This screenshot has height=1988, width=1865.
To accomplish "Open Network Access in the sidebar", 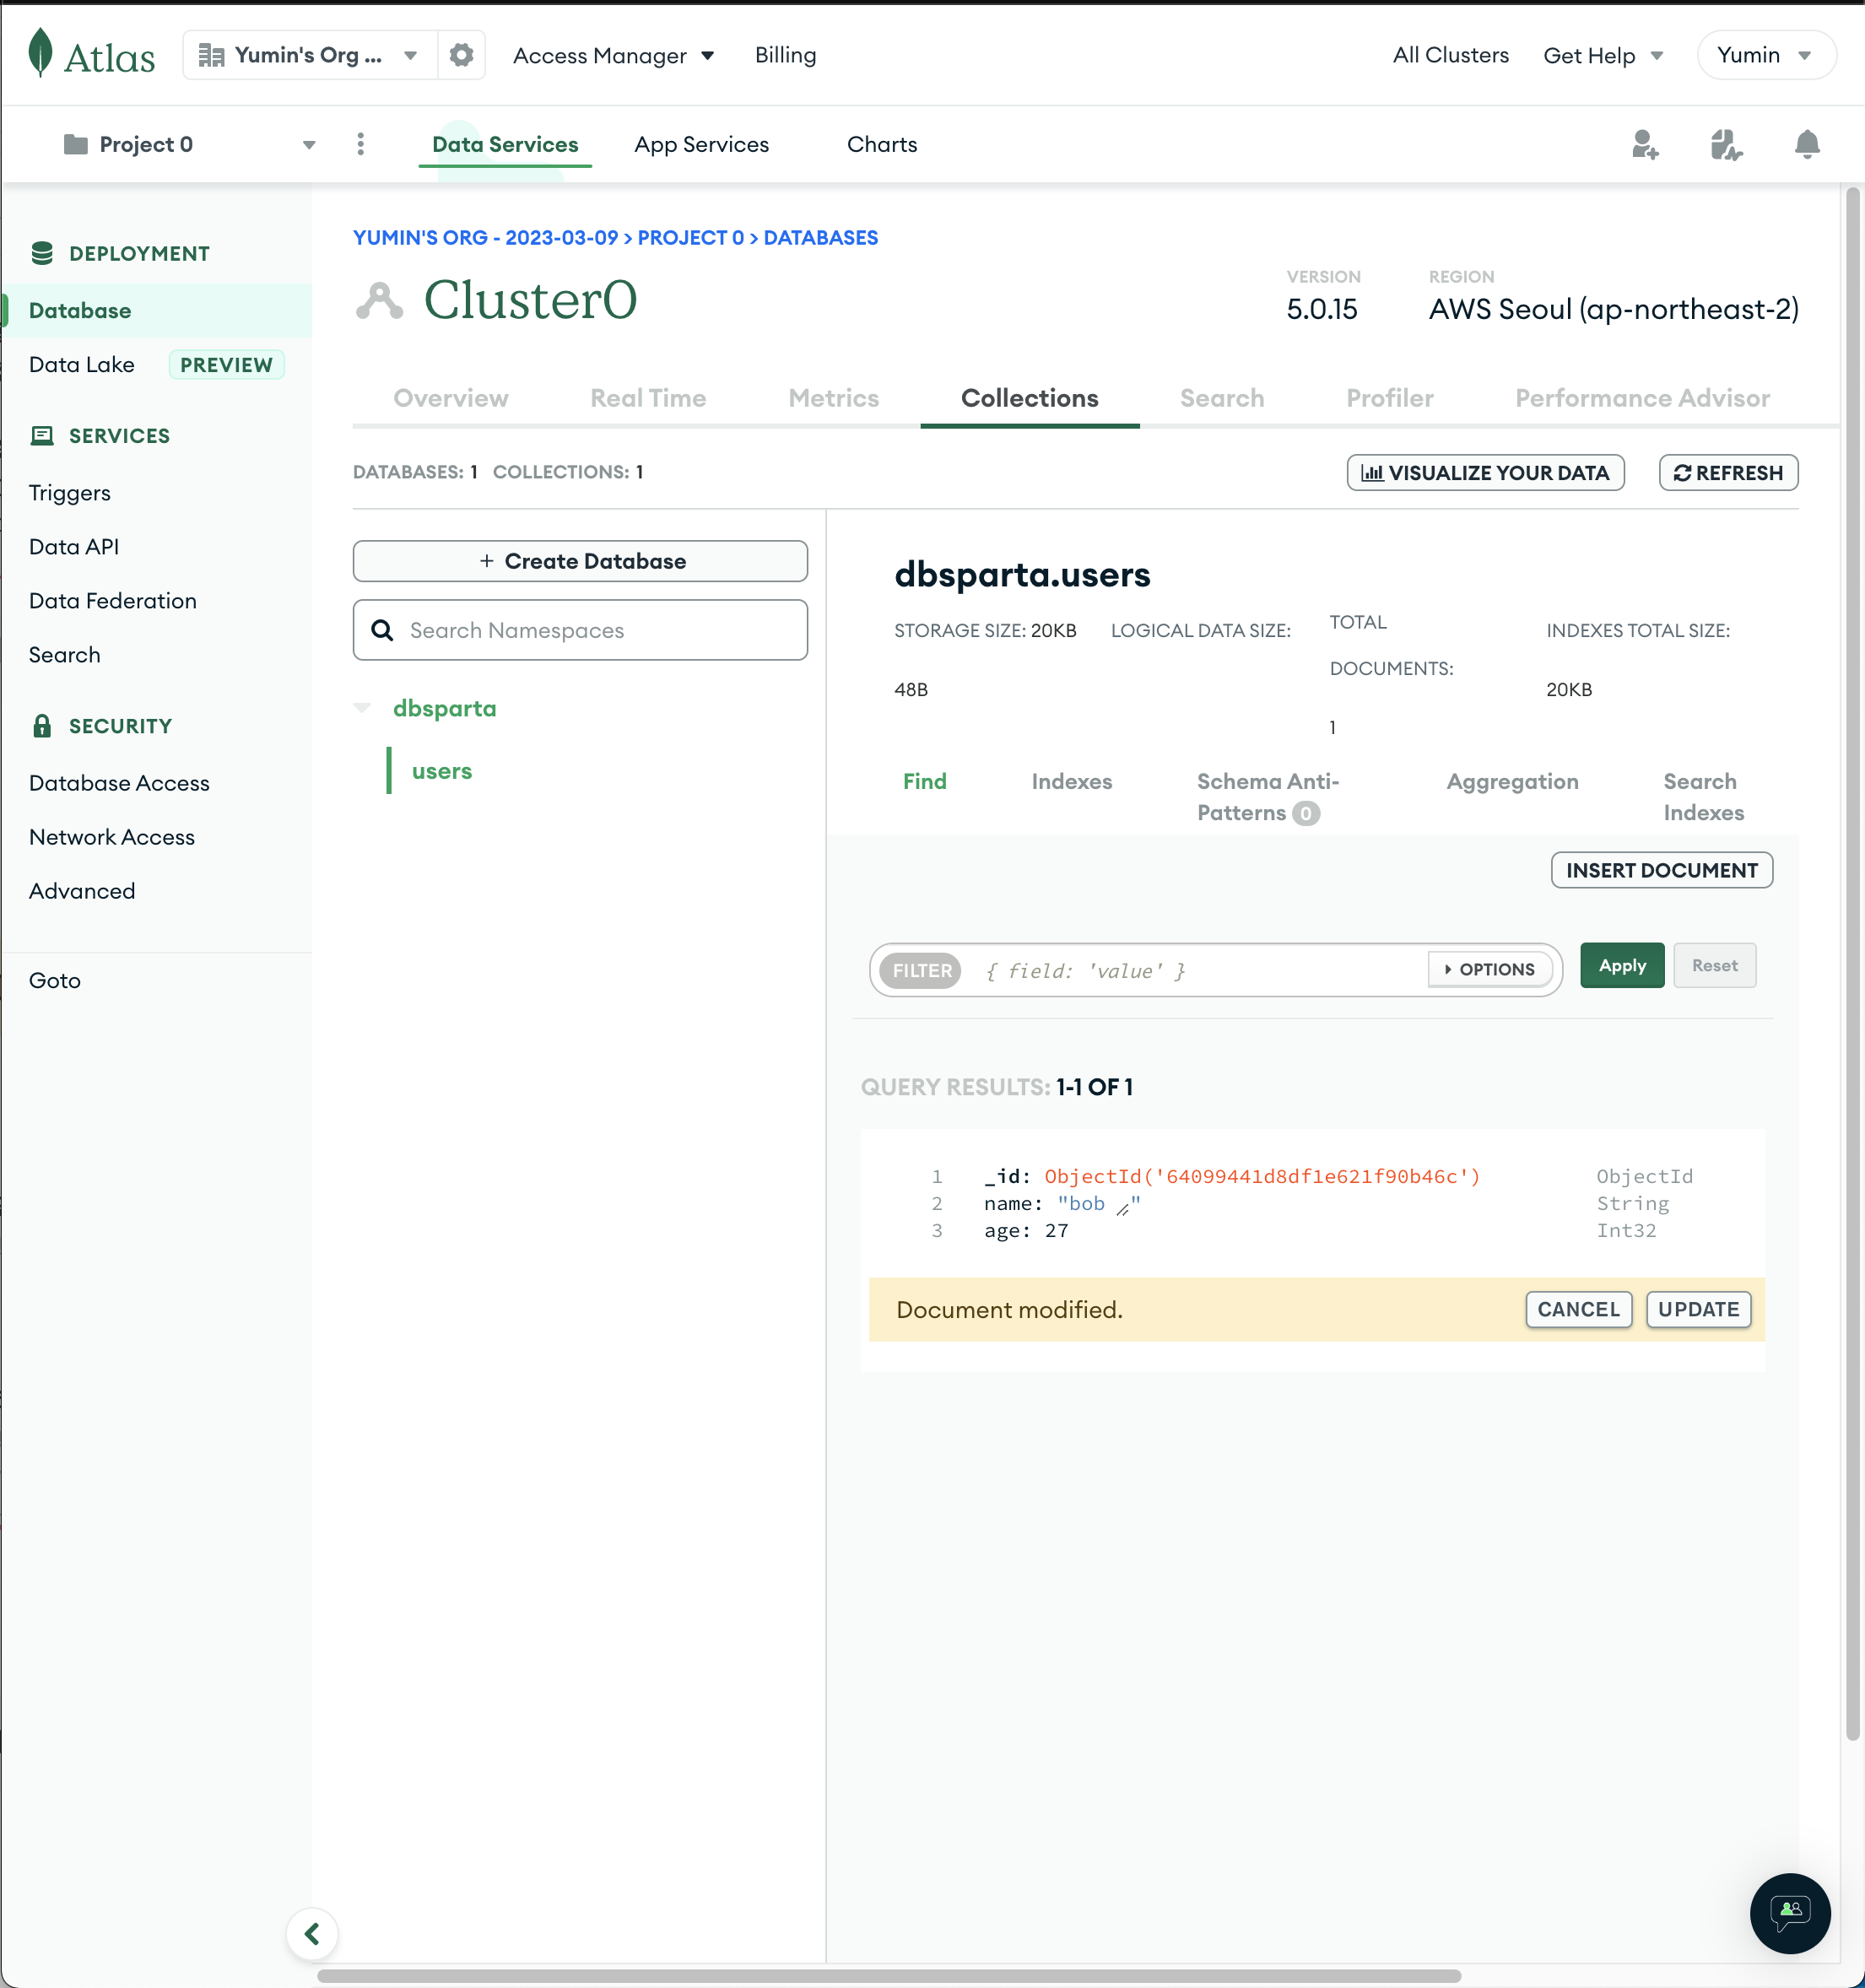I will (x=112, y=837).
